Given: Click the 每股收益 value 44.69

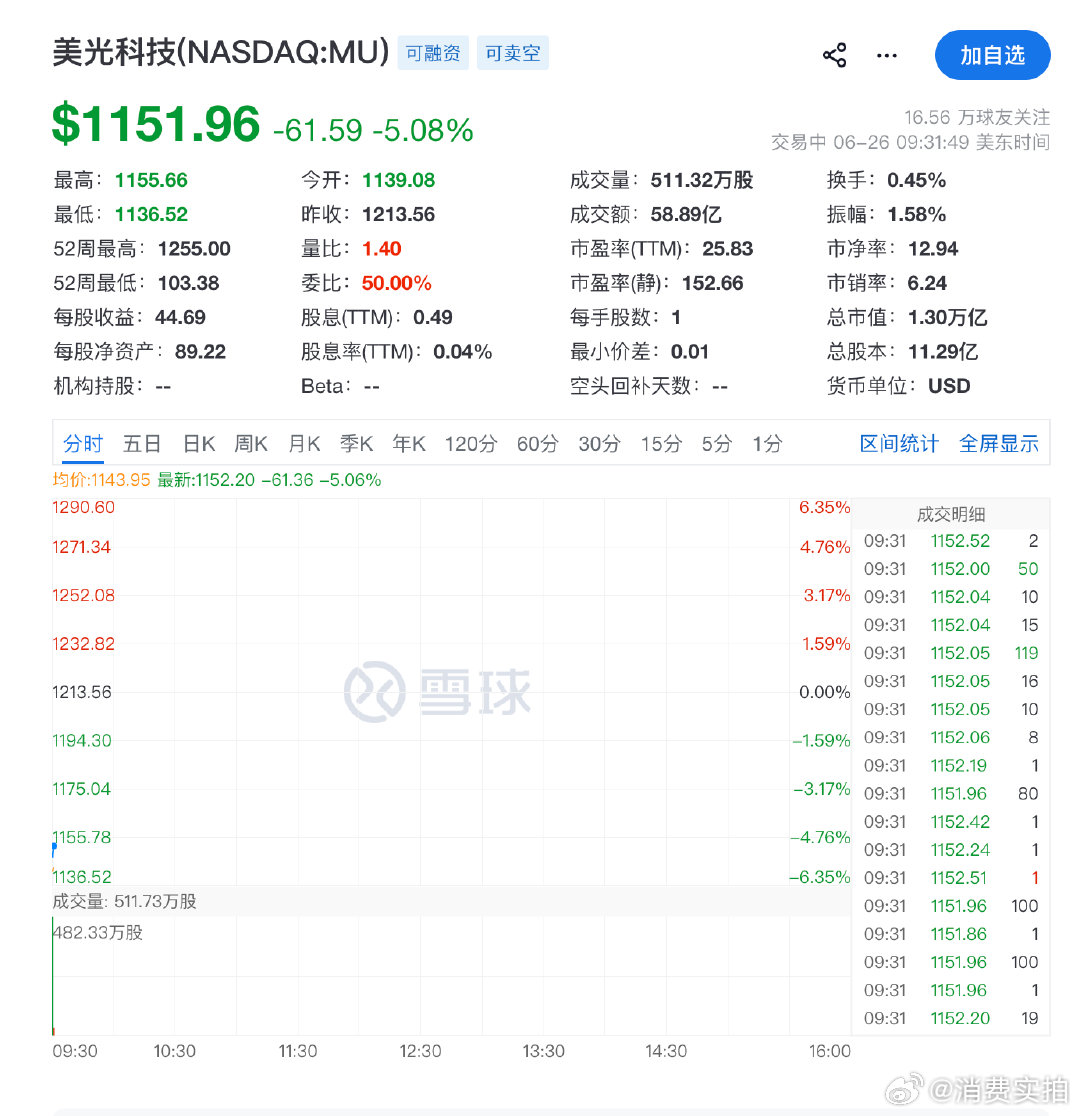Looking at the screenshot, I should coord(180,317).
